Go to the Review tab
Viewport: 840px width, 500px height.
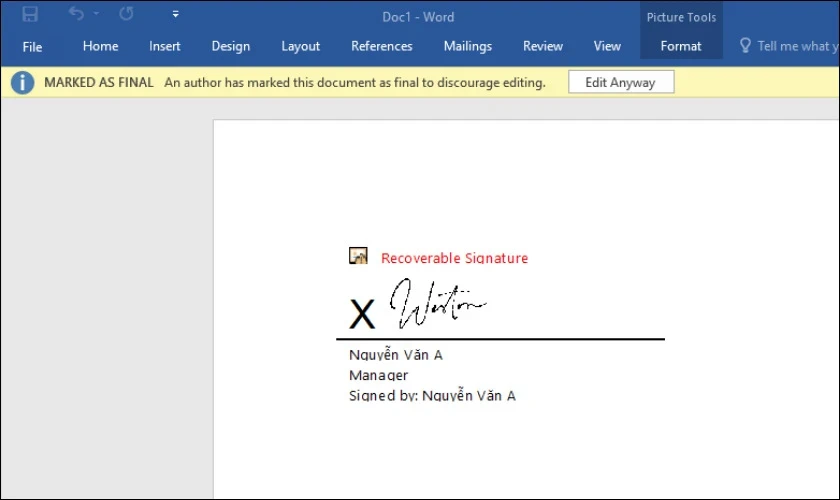coord(543,46)
